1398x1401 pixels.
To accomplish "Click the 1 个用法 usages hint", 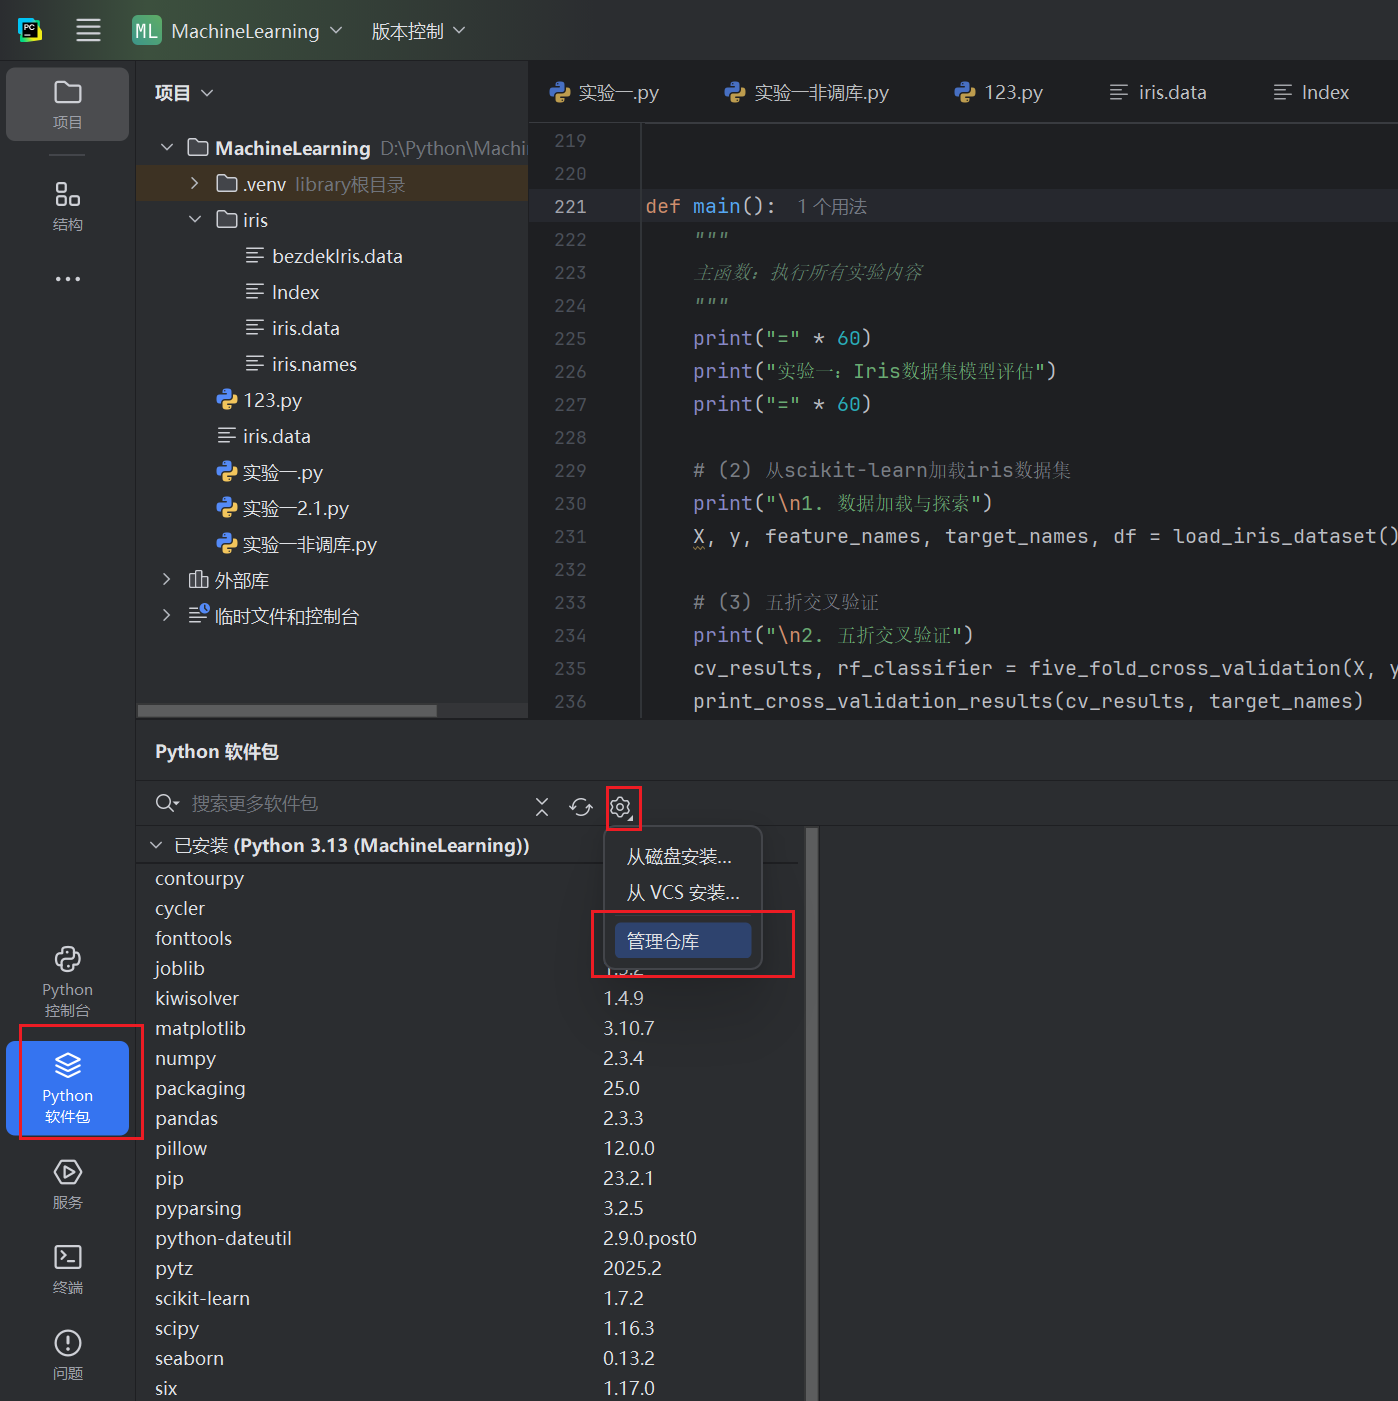I will [832, 207].
